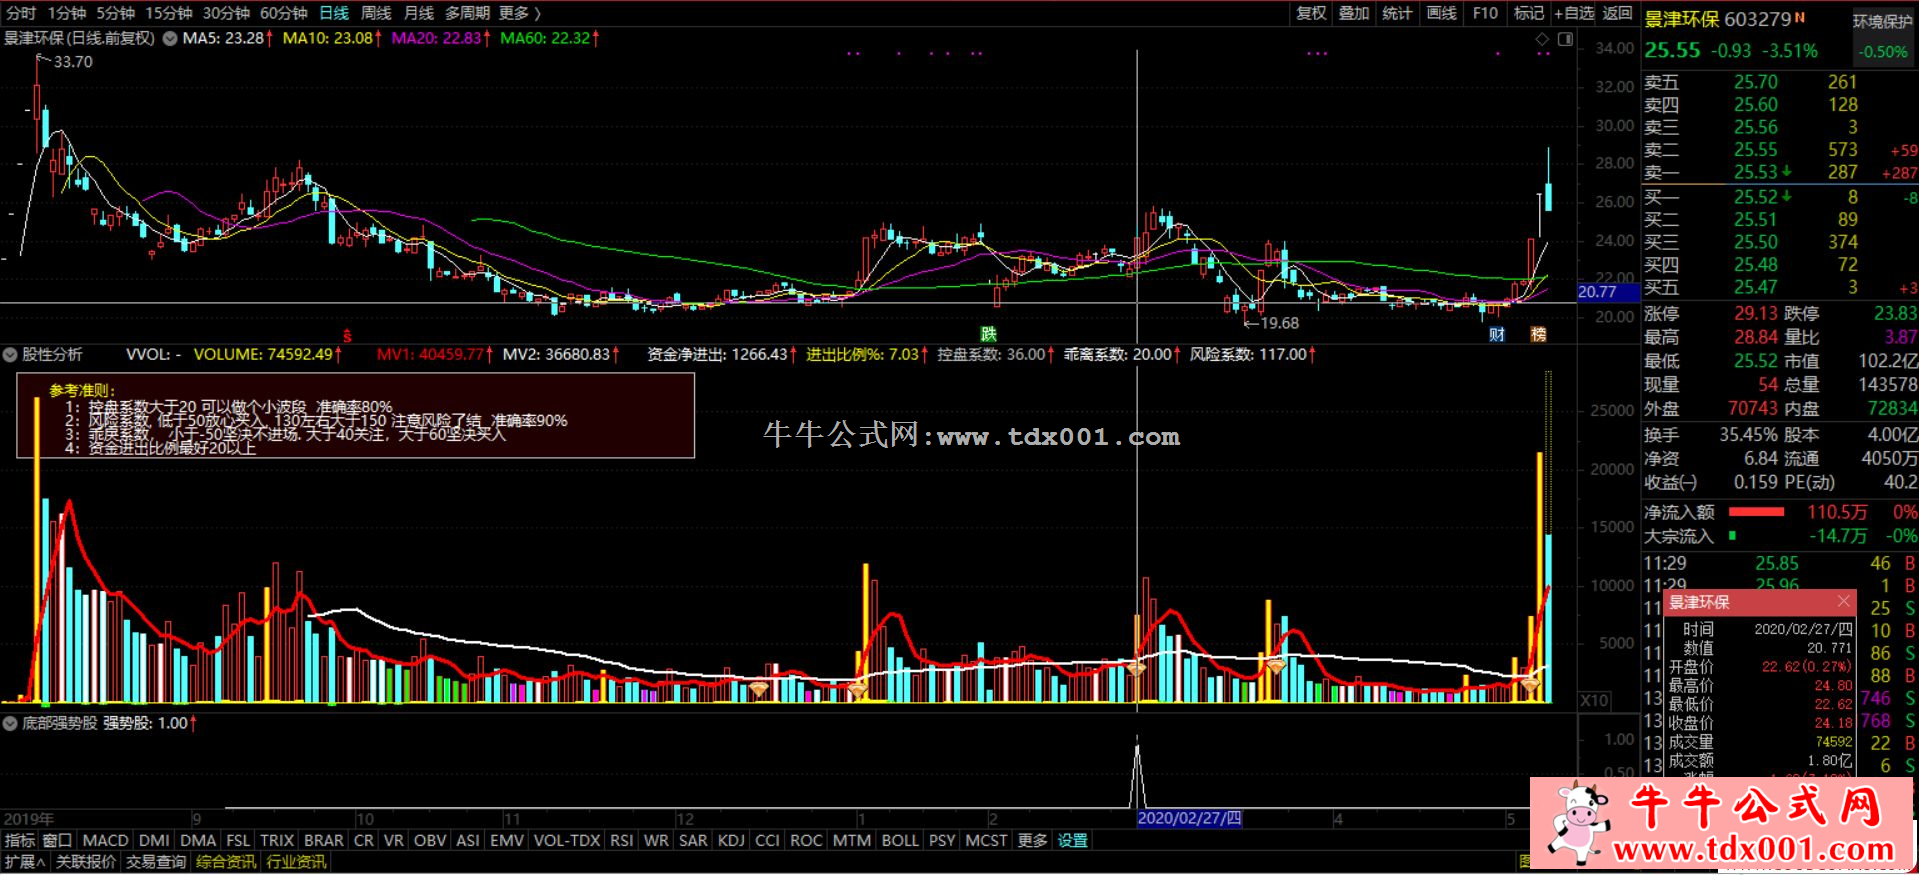This screenshot has width=1919, height=875.
Task: Select the 窗口 tab at bottom
Action: pyautogui.click(x=57, y=840)
